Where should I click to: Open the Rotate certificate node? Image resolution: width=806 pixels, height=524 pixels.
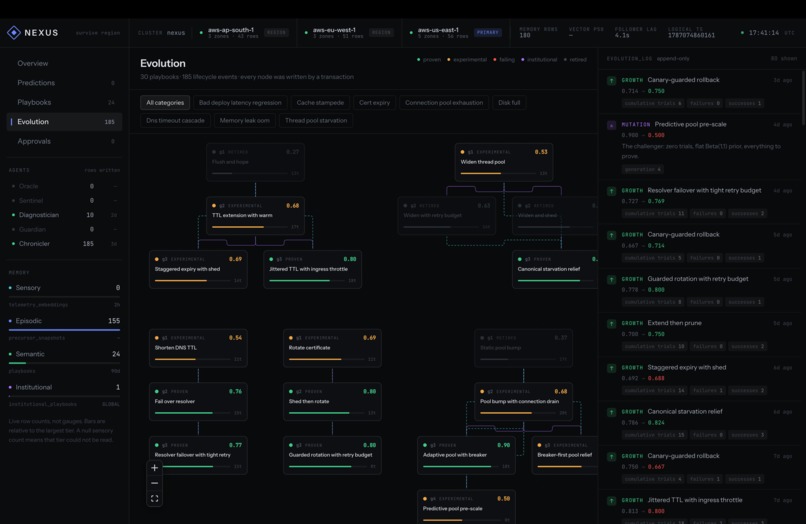[x=332, y=348]
